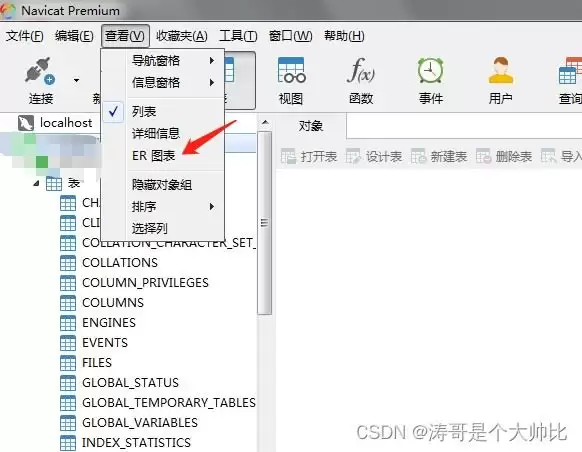Select INDEX_STATISTICS table name
This screenshot has width=582, height=452.
(x=136, y=443)
